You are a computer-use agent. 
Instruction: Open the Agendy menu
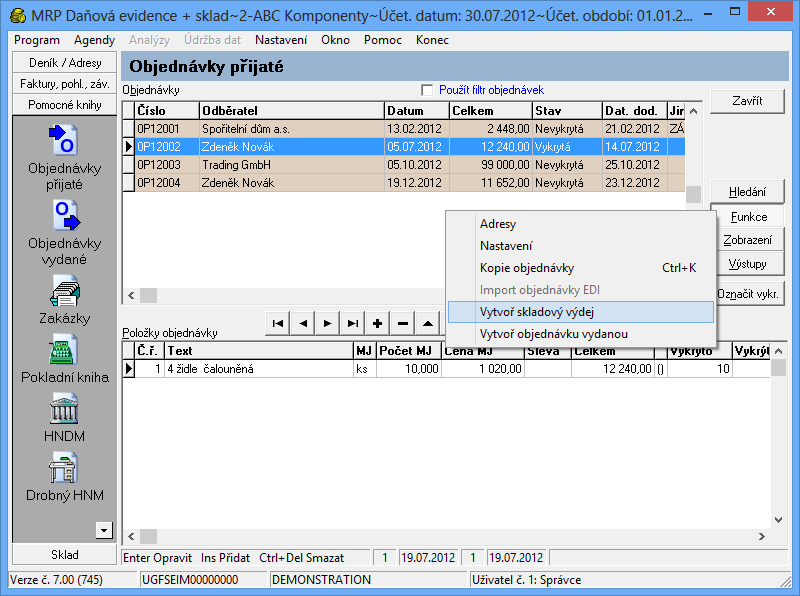point(94,40)
